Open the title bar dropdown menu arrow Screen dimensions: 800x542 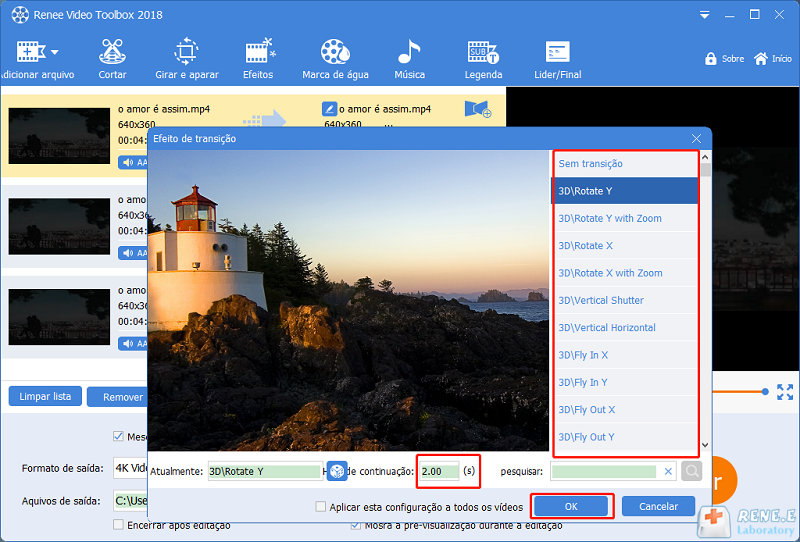pyautogui.click(x=705, y=15)
